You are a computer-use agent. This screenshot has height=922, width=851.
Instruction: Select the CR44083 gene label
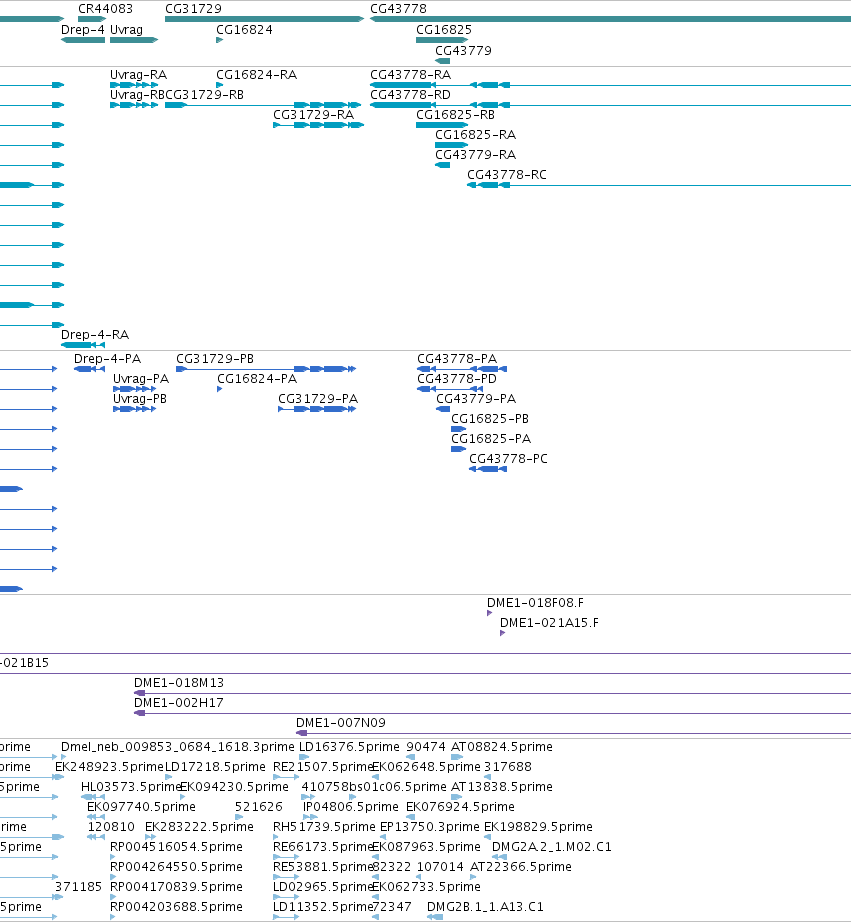point(105,9)
